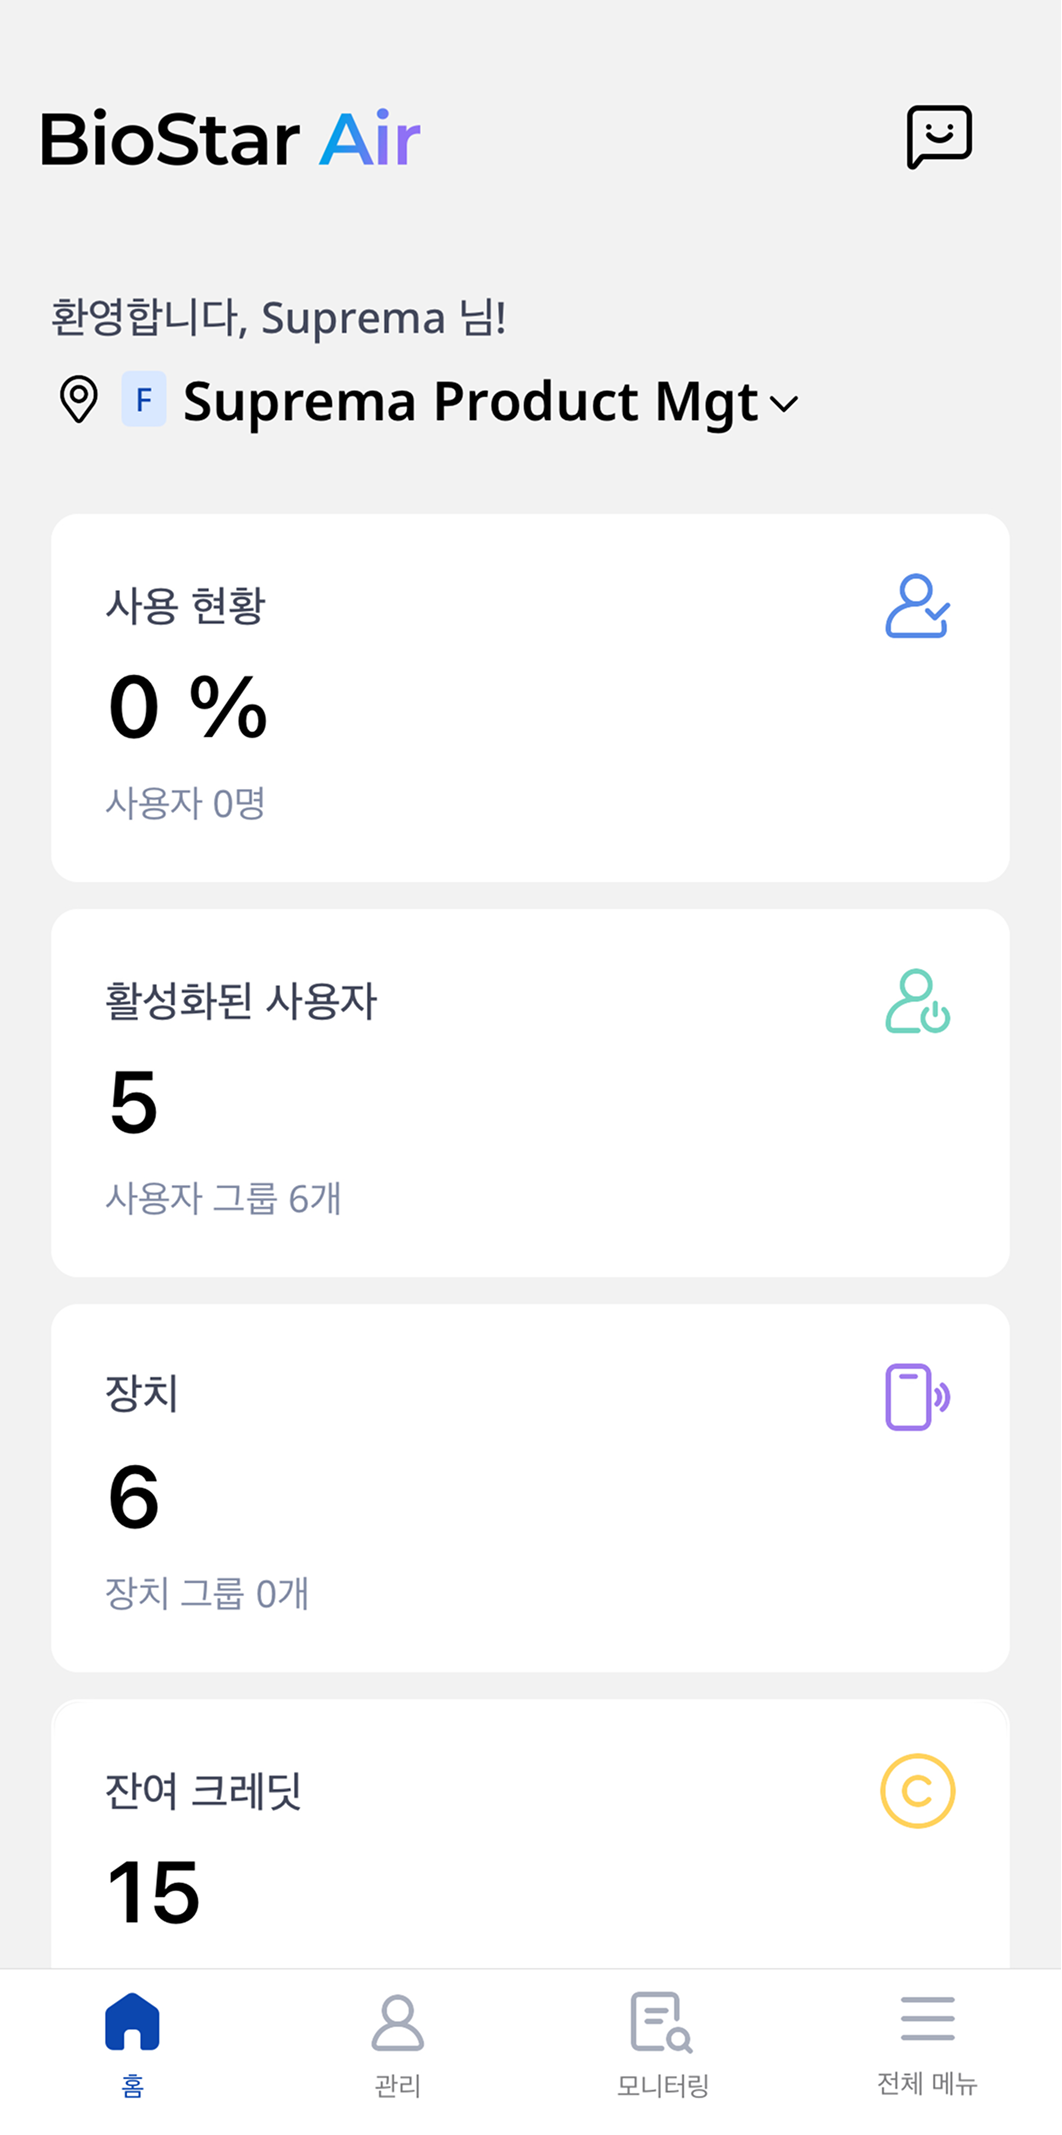Click the BioStar Air logo

tap(230, 139)
